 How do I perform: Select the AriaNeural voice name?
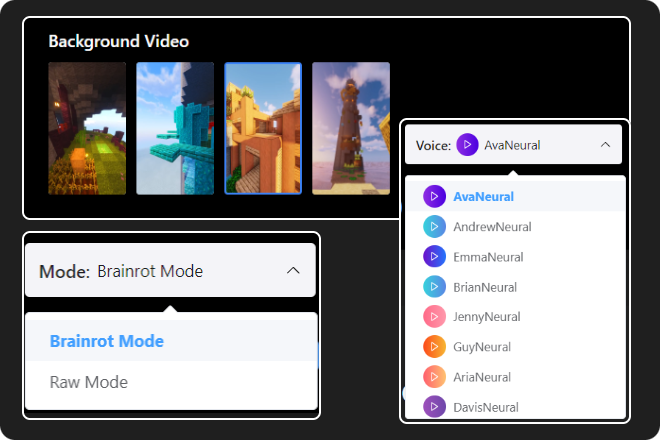point(482,377)
